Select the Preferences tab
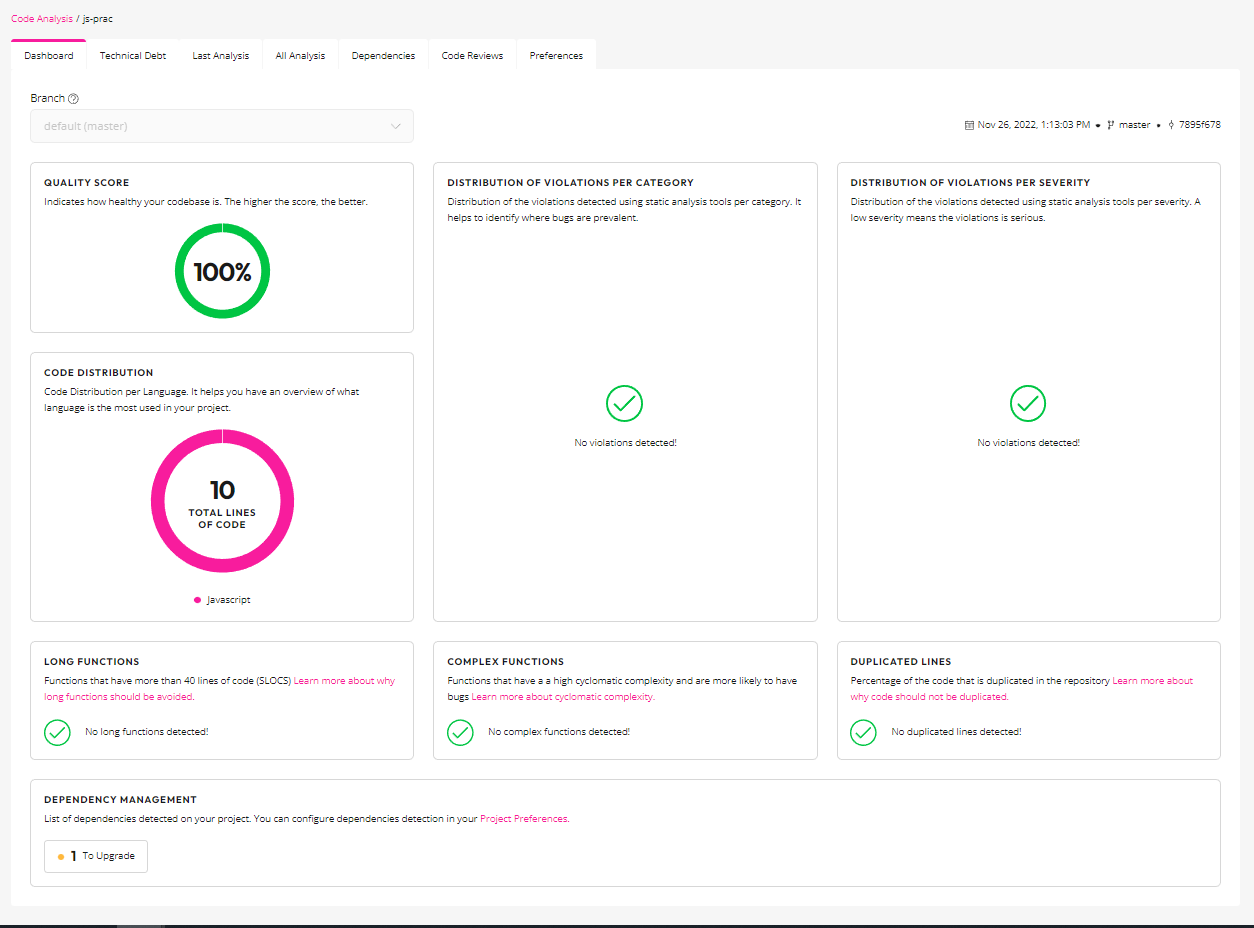The width and height of the screenshot is (1254, 928). (x=556, y=56)
